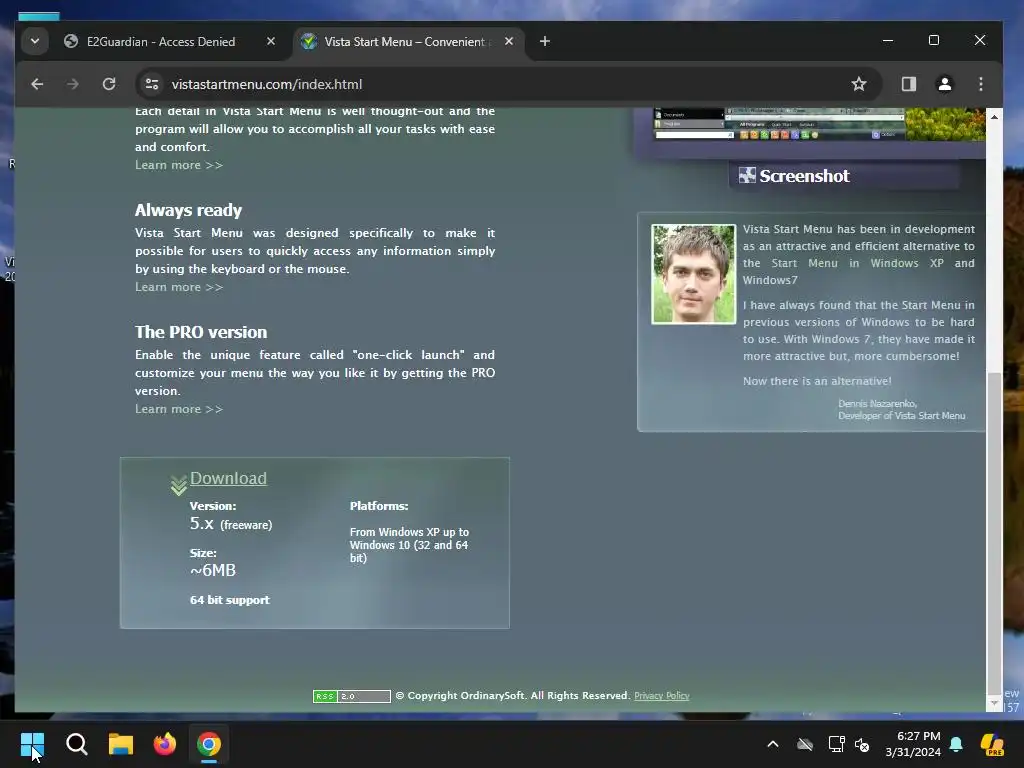
Task: Open Learn more above Always ready heading
Action: (x=179, y=165)
